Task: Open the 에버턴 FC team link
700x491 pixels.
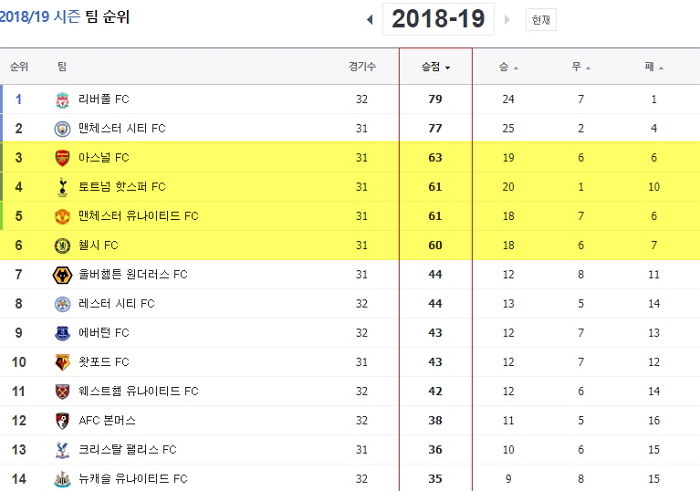Action: 104,333
